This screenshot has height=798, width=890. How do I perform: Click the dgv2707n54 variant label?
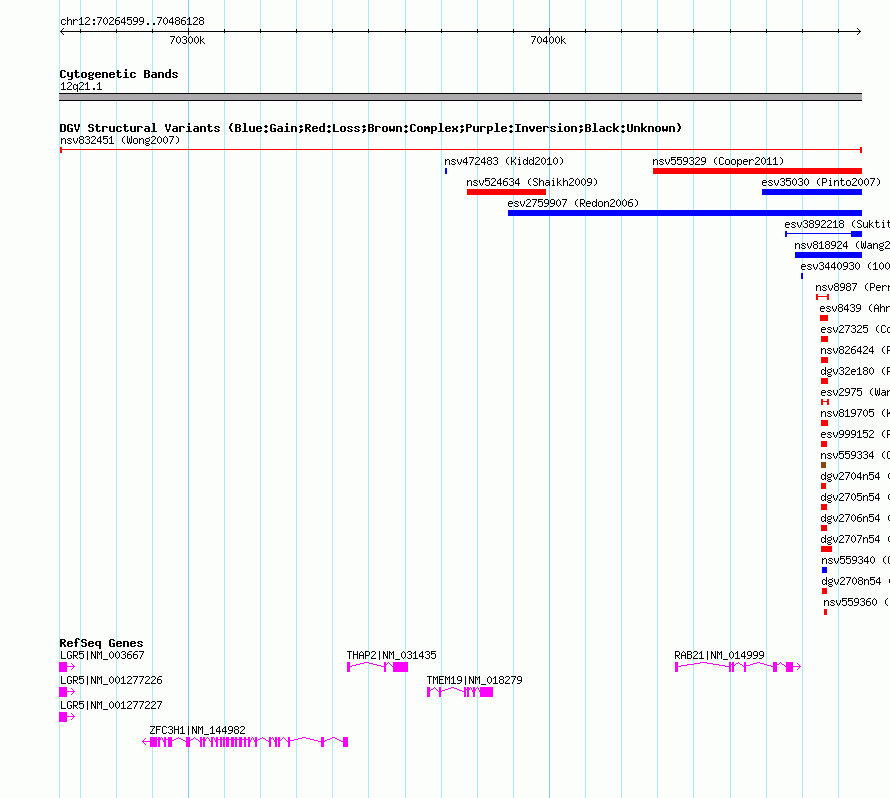click(855, 539)
